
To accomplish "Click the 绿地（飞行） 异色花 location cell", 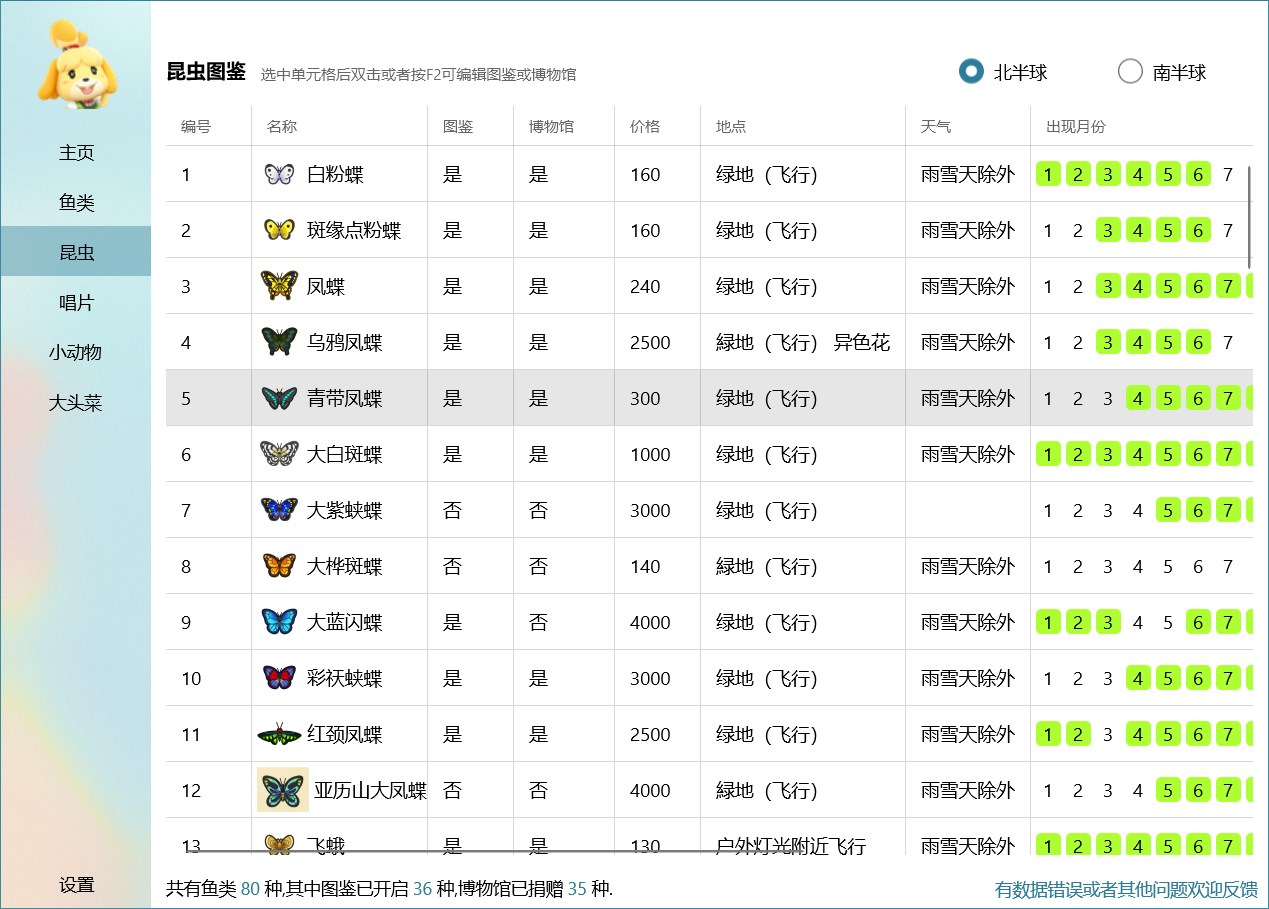I will click(803, 342).
